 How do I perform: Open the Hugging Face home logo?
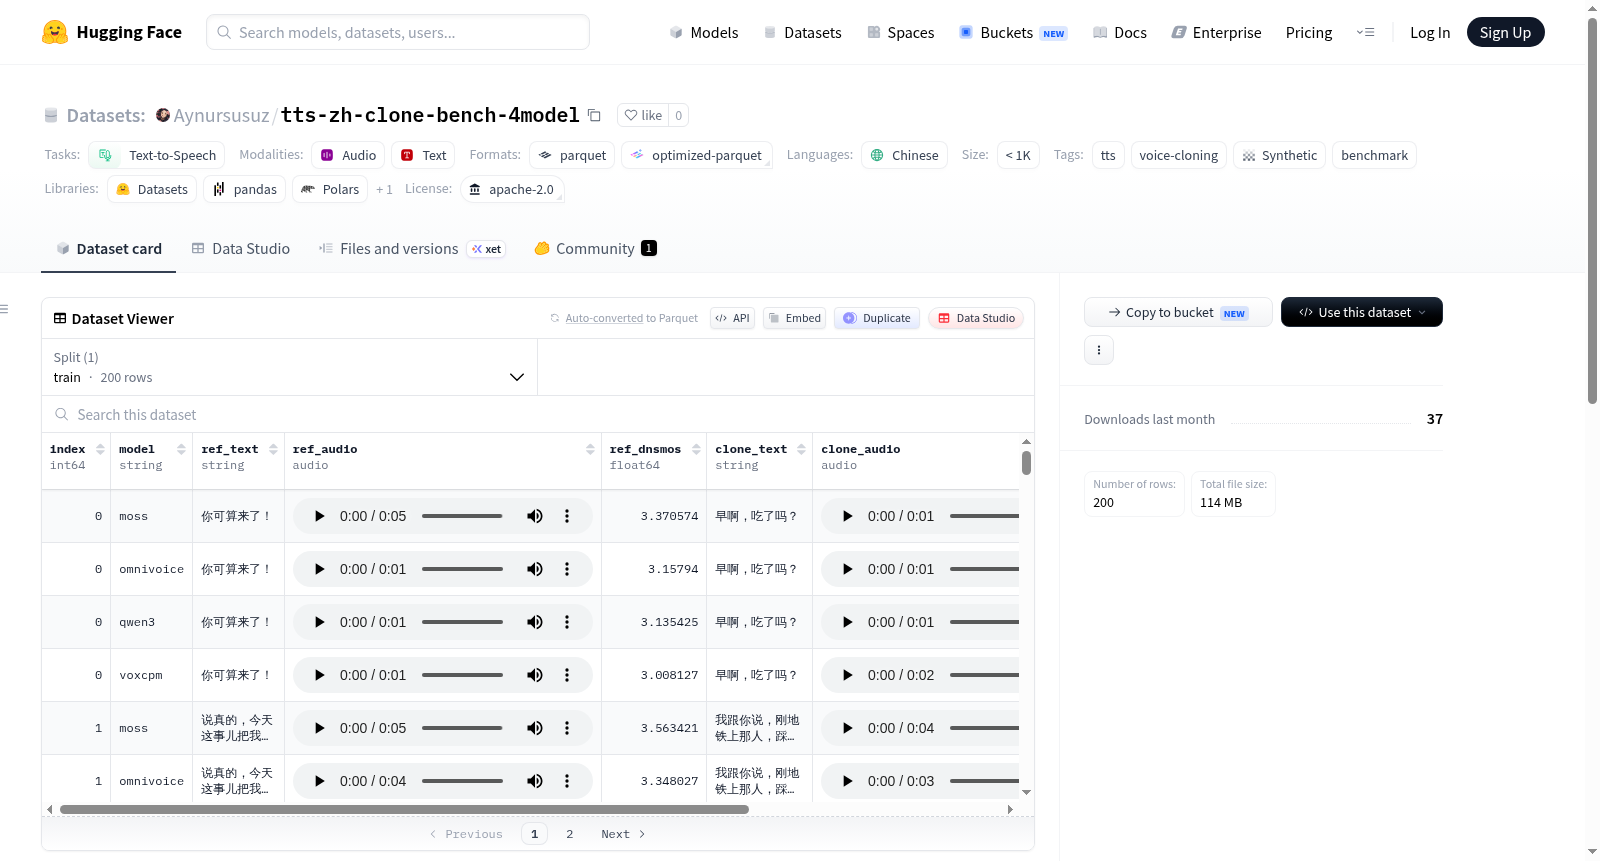point(112,32)
